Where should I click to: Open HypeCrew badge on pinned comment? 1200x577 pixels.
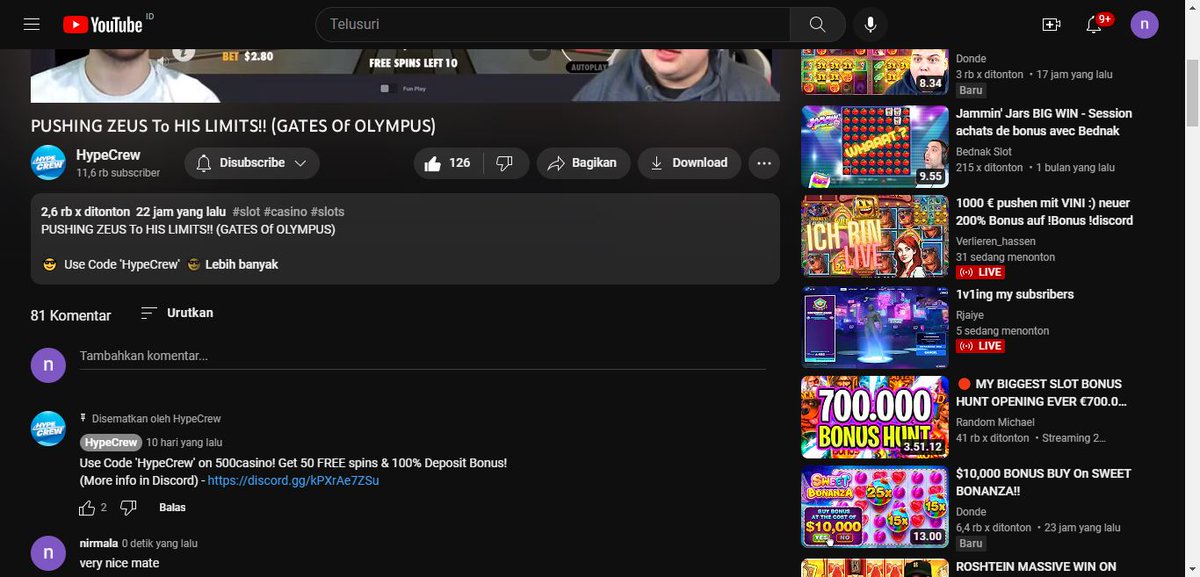(x=111, y=442)
